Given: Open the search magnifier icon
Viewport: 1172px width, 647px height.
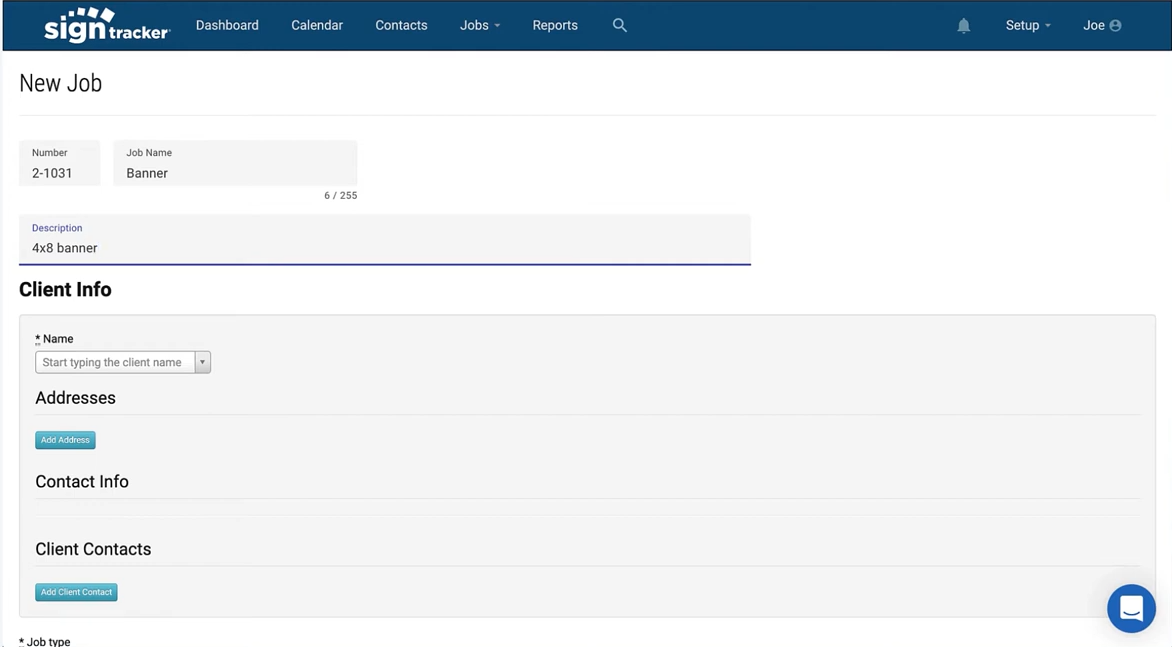Looking at the screenshot, I should point(620,25).
